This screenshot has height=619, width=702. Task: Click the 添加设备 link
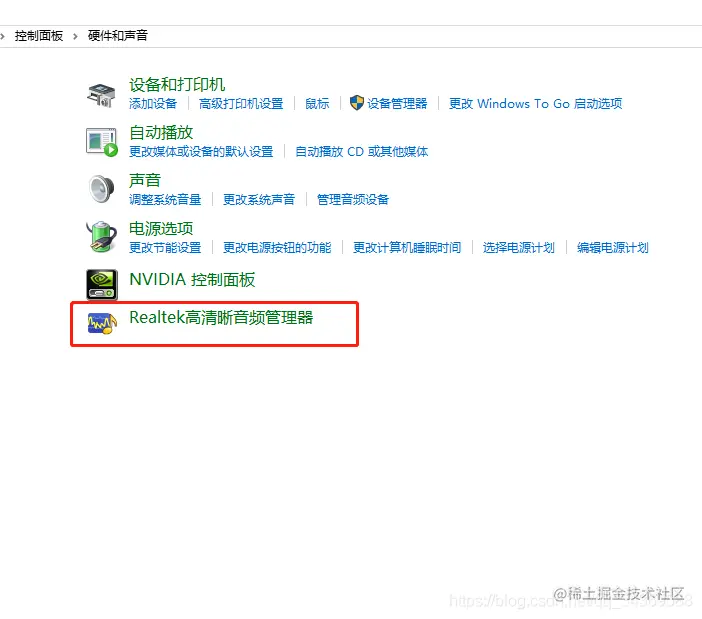point(153,104)
